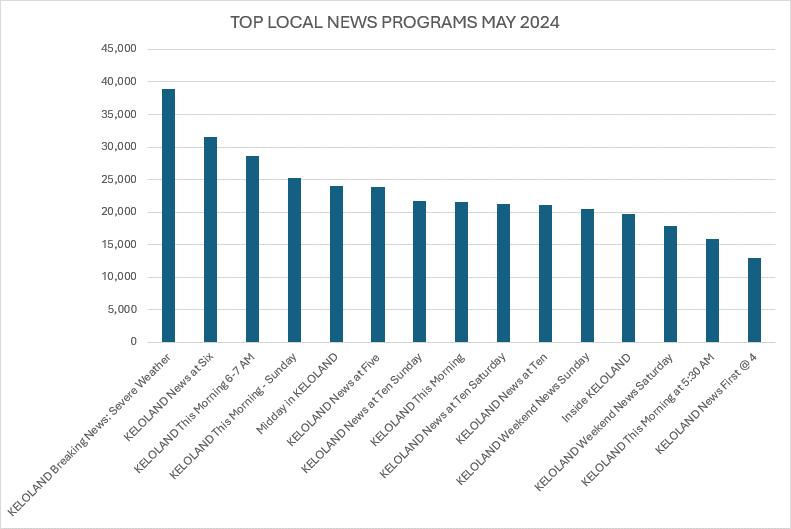Click the KELOLAND News at Five bar
The image size is (791, 529).
[378, 264]
